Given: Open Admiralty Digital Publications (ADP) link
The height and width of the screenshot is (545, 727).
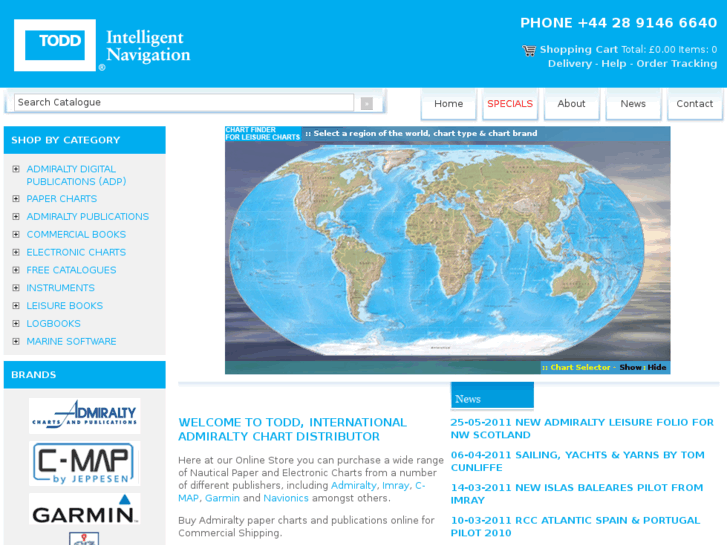Looking at the screenshot, I should (x=76, y=175).
